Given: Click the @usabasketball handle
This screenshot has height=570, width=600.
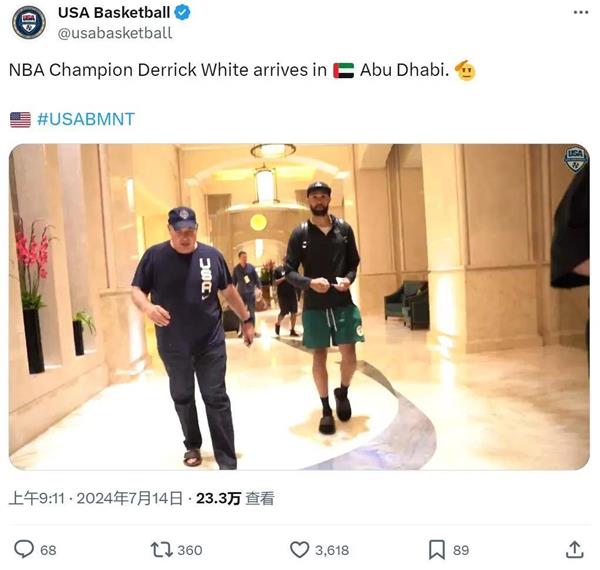Looking at the screenshot, I should pyautogui.click(x=115, y=33).
